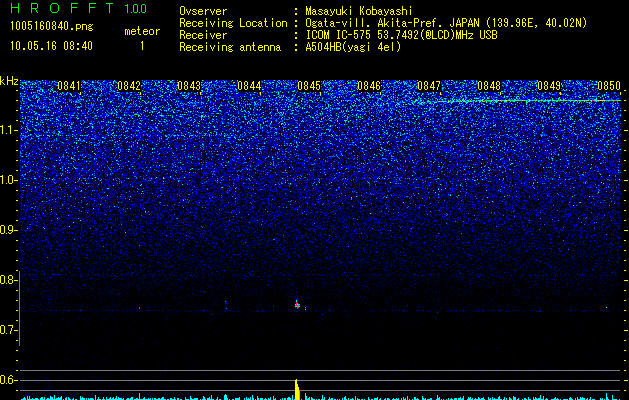Click the red meteor echo spot at 0845
Screen dimensions: 629x400
(x=297, y=305)
